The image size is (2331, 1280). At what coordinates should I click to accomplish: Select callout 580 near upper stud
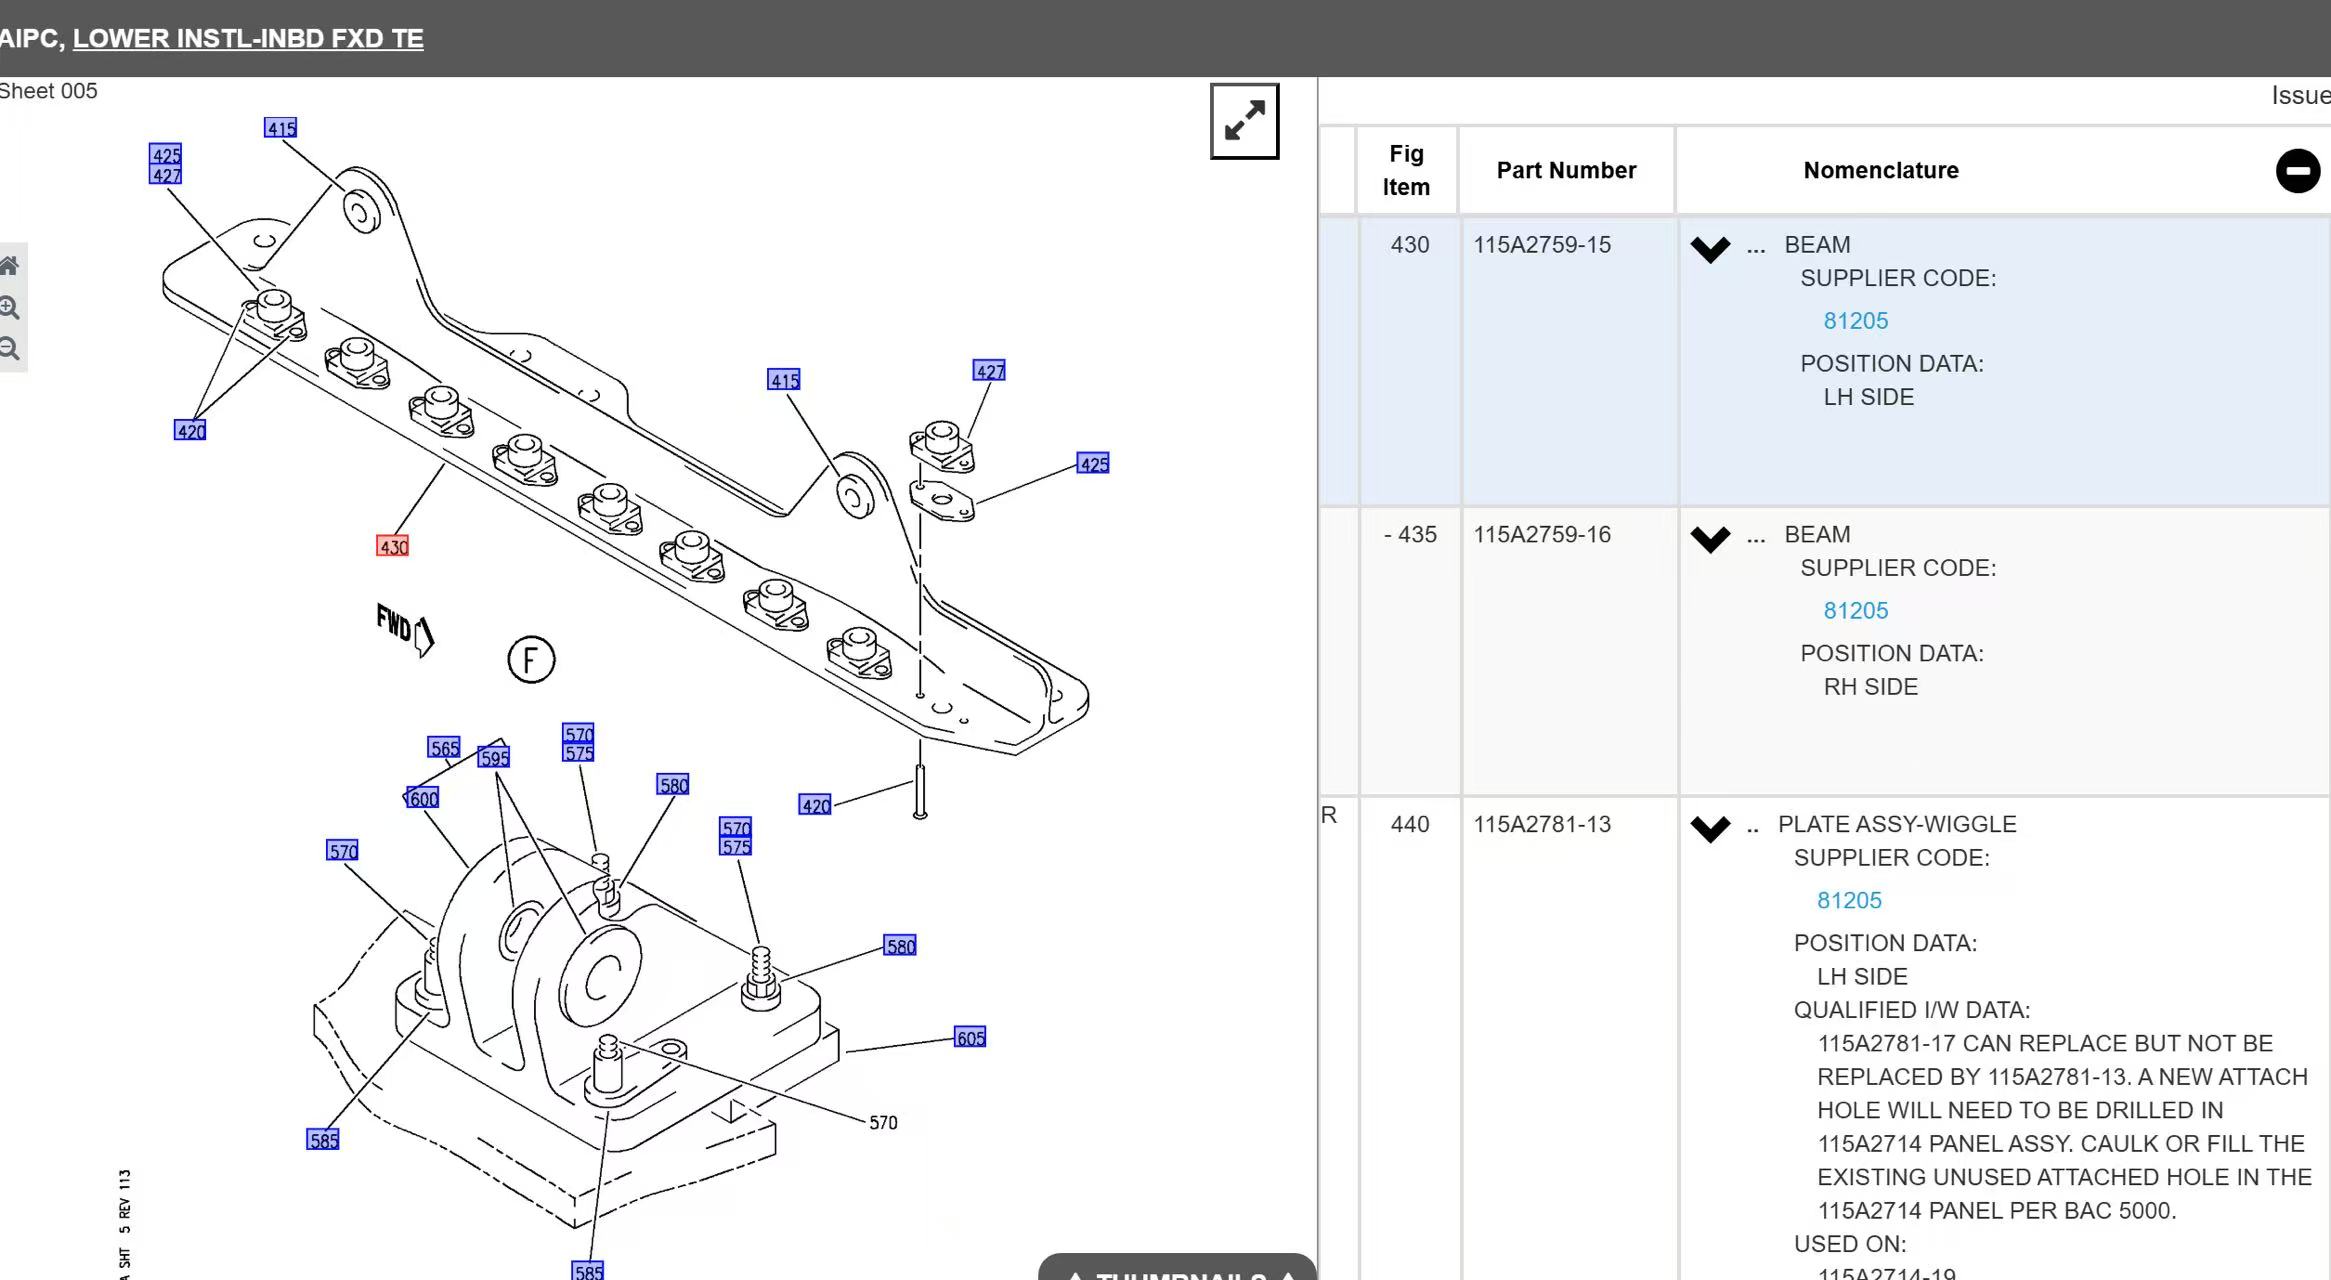pos(673,785)
